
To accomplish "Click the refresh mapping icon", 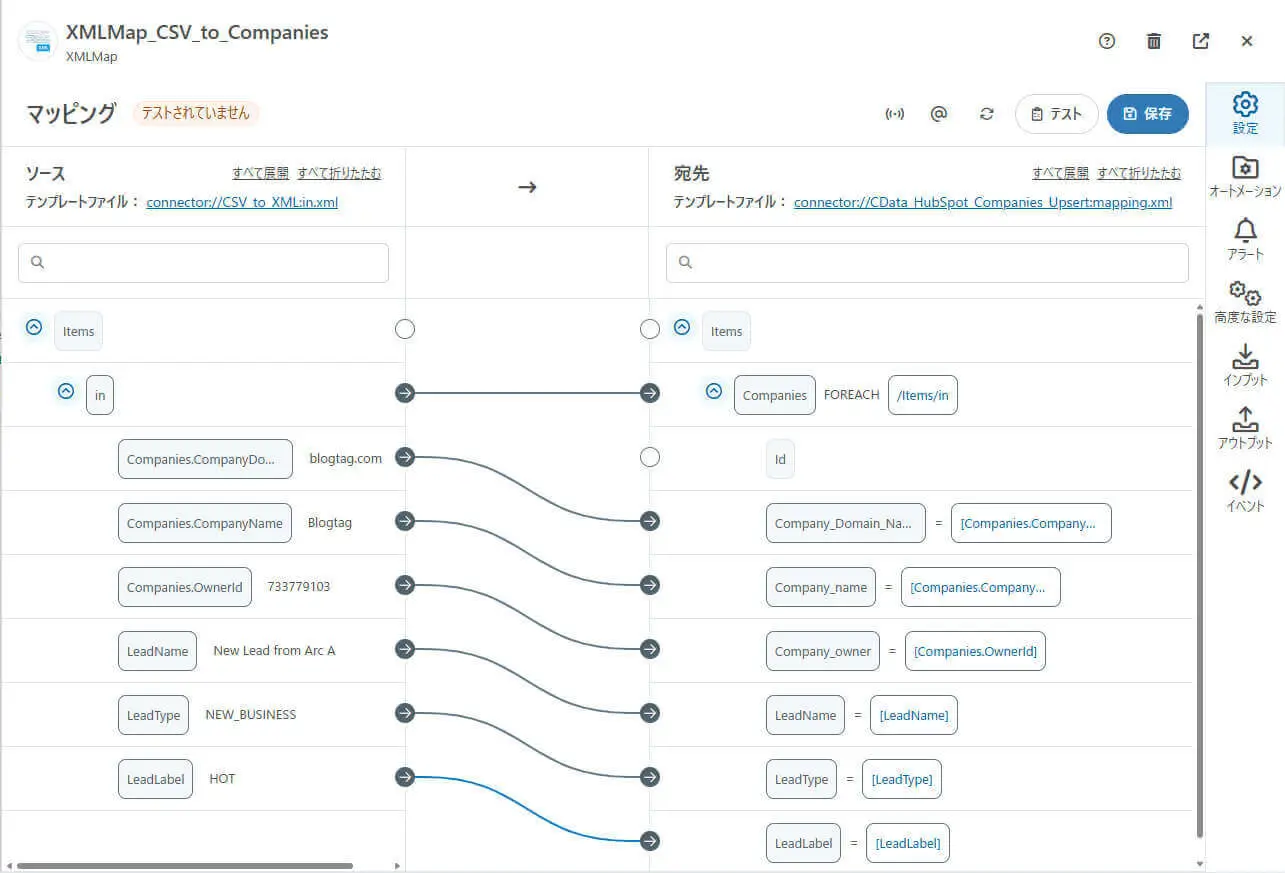I will [x=987, y=114].
